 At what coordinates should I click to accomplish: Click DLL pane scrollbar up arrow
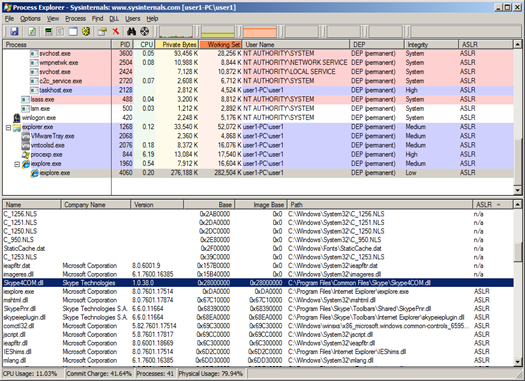pyautogui.click(x=518, y=204)
